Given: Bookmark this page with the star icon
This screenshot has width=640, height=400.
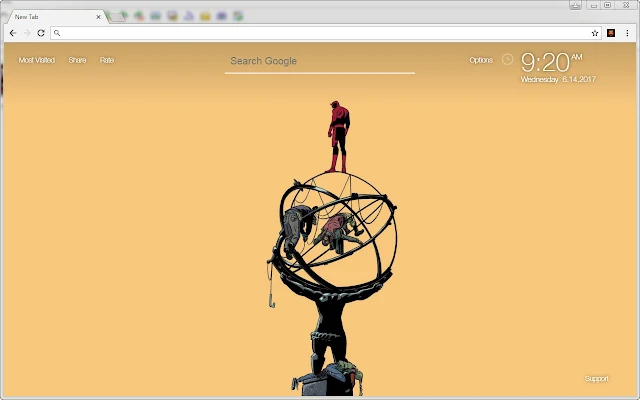Looking at the screenshot, I should tap(595, 33).
